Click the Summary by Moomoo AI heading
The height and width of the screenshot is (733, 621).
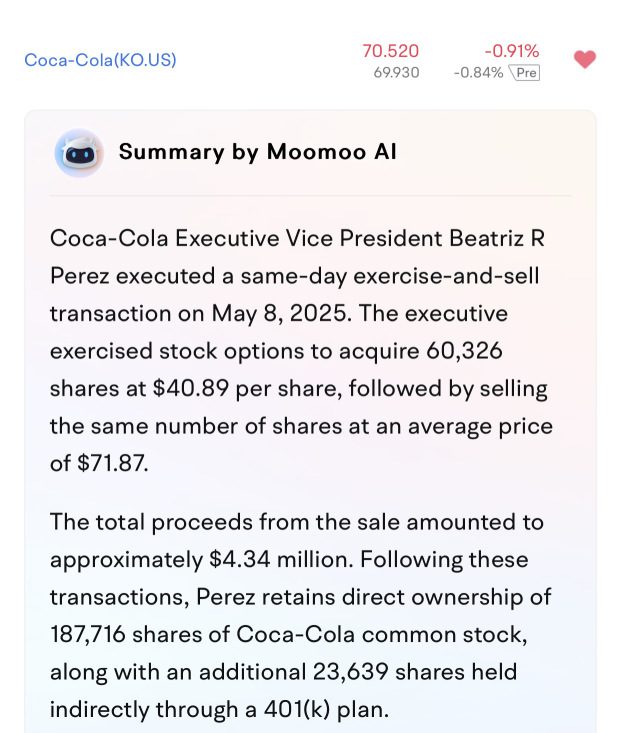[x=258, y=152]
